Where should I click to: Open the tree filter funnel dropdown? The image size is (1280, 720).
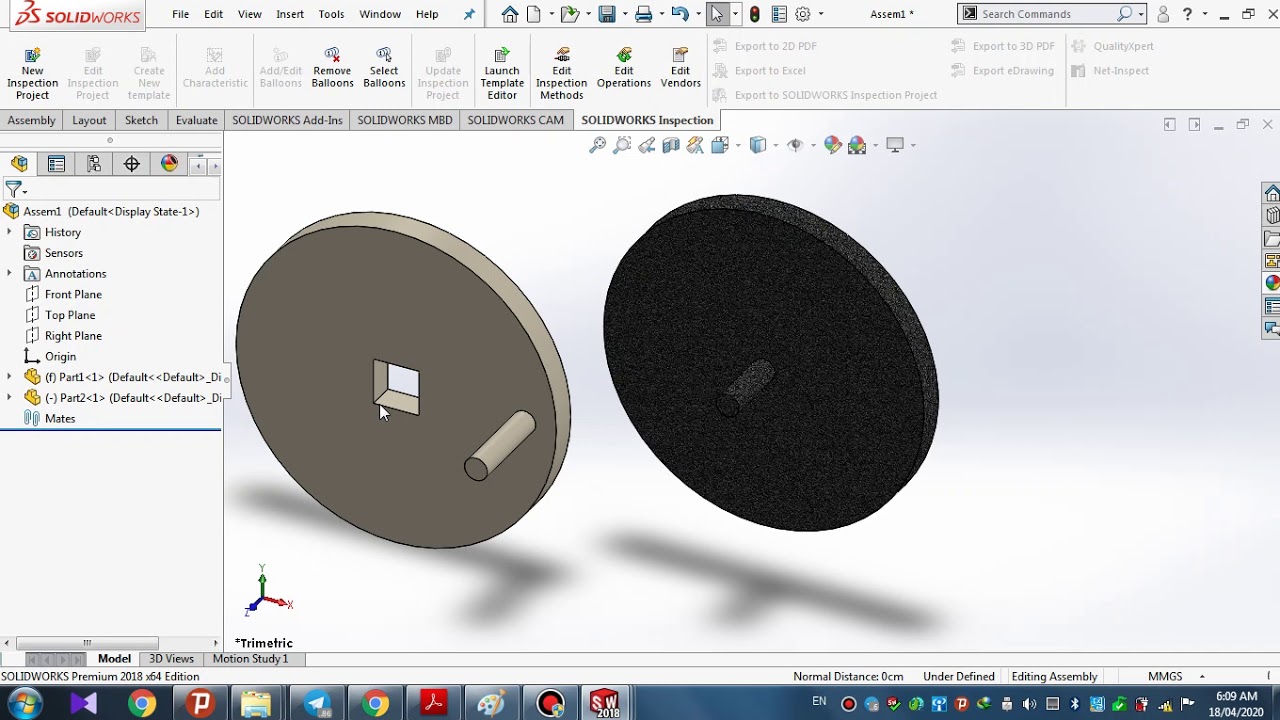pos(16,189)
